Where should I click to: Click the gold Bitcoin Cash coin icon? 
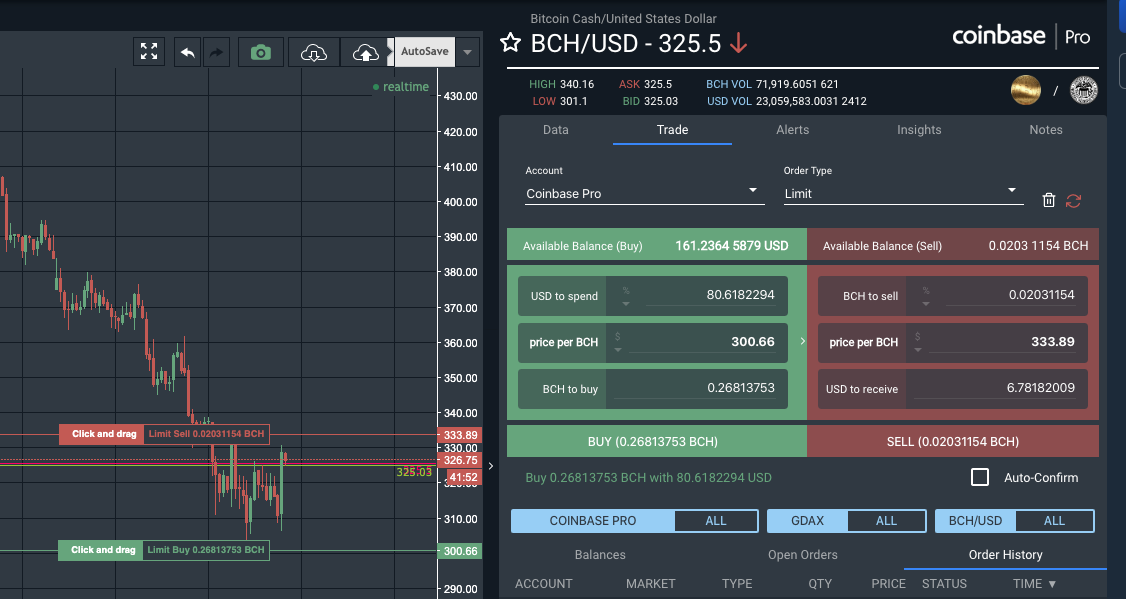1025,90
